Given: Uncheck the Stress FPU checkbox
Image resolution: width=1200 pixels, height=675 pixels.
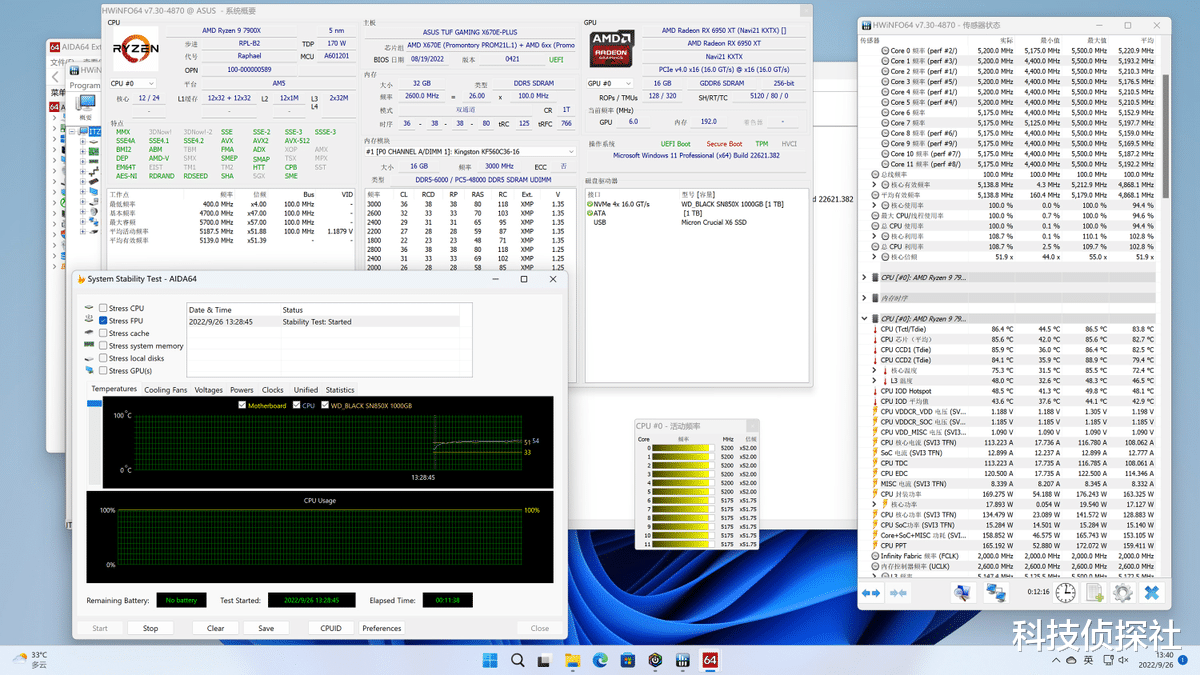Looking at the screenshot, I should click(x=103, y=321).
